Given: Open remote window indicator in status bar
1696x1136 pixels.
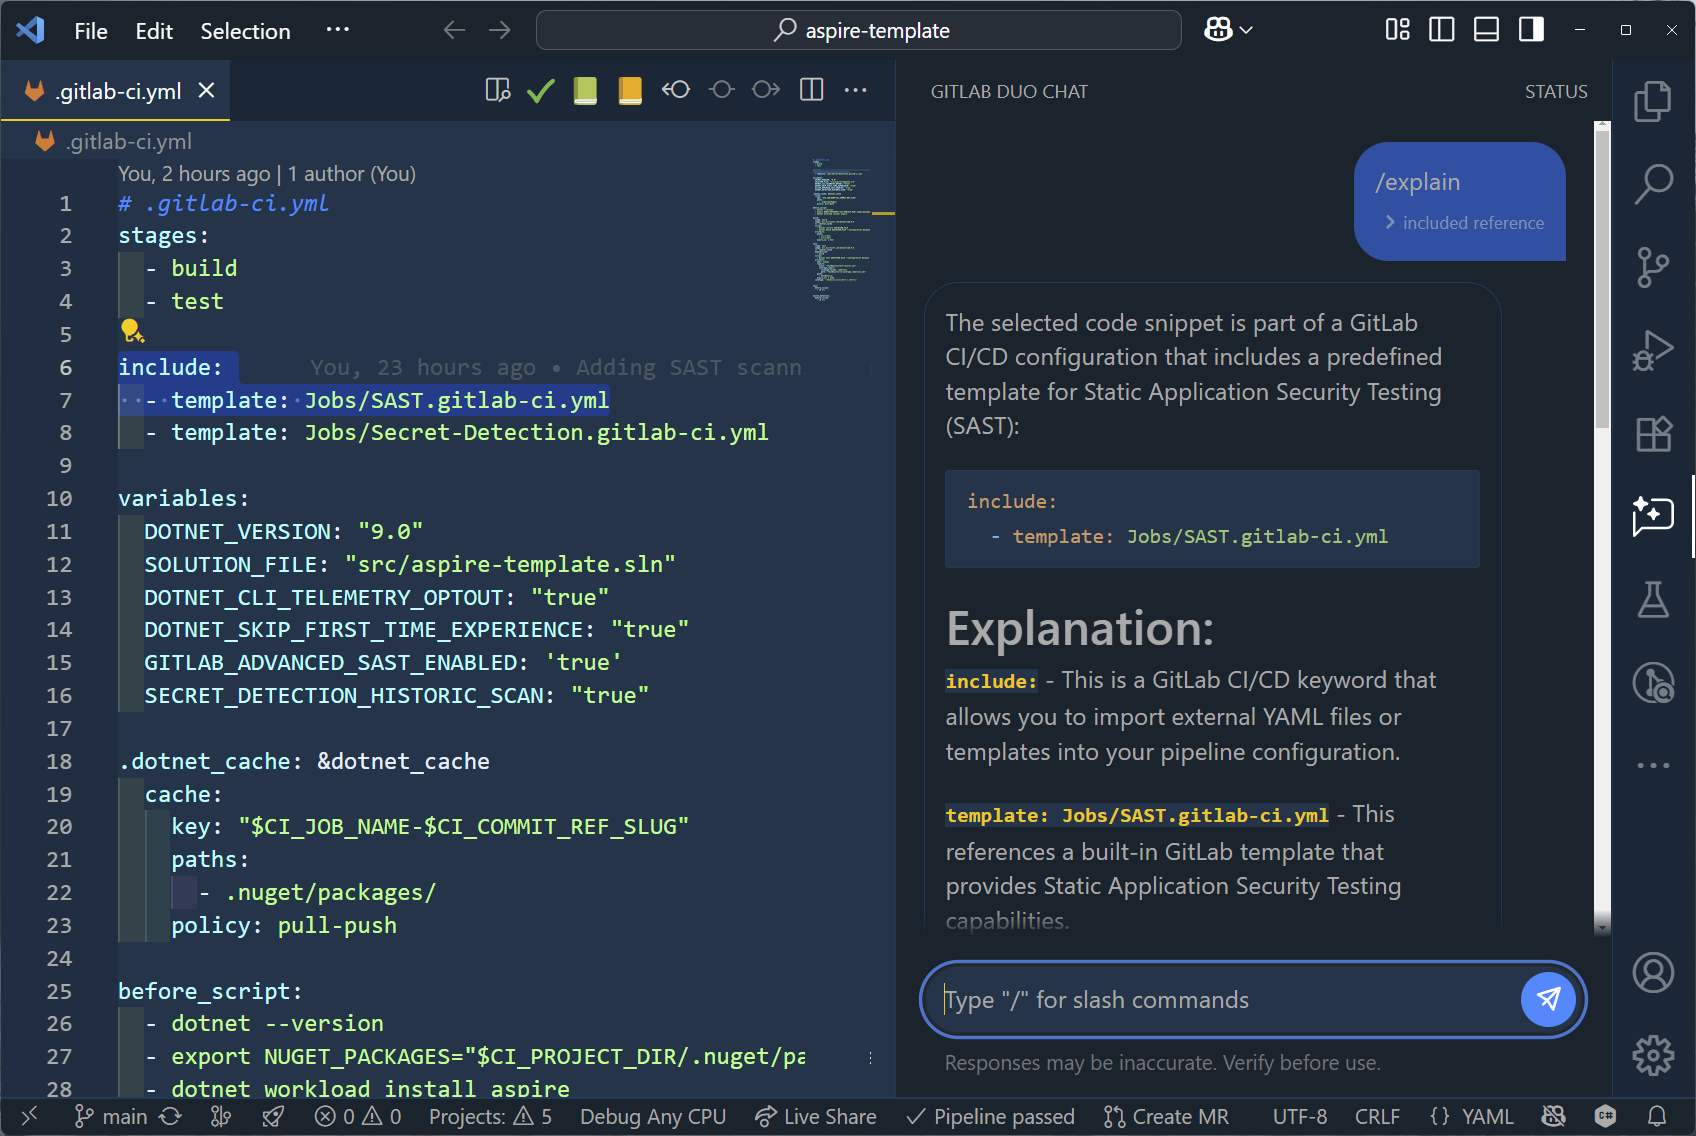Looking at the screenshot, I should [29, 1116].
